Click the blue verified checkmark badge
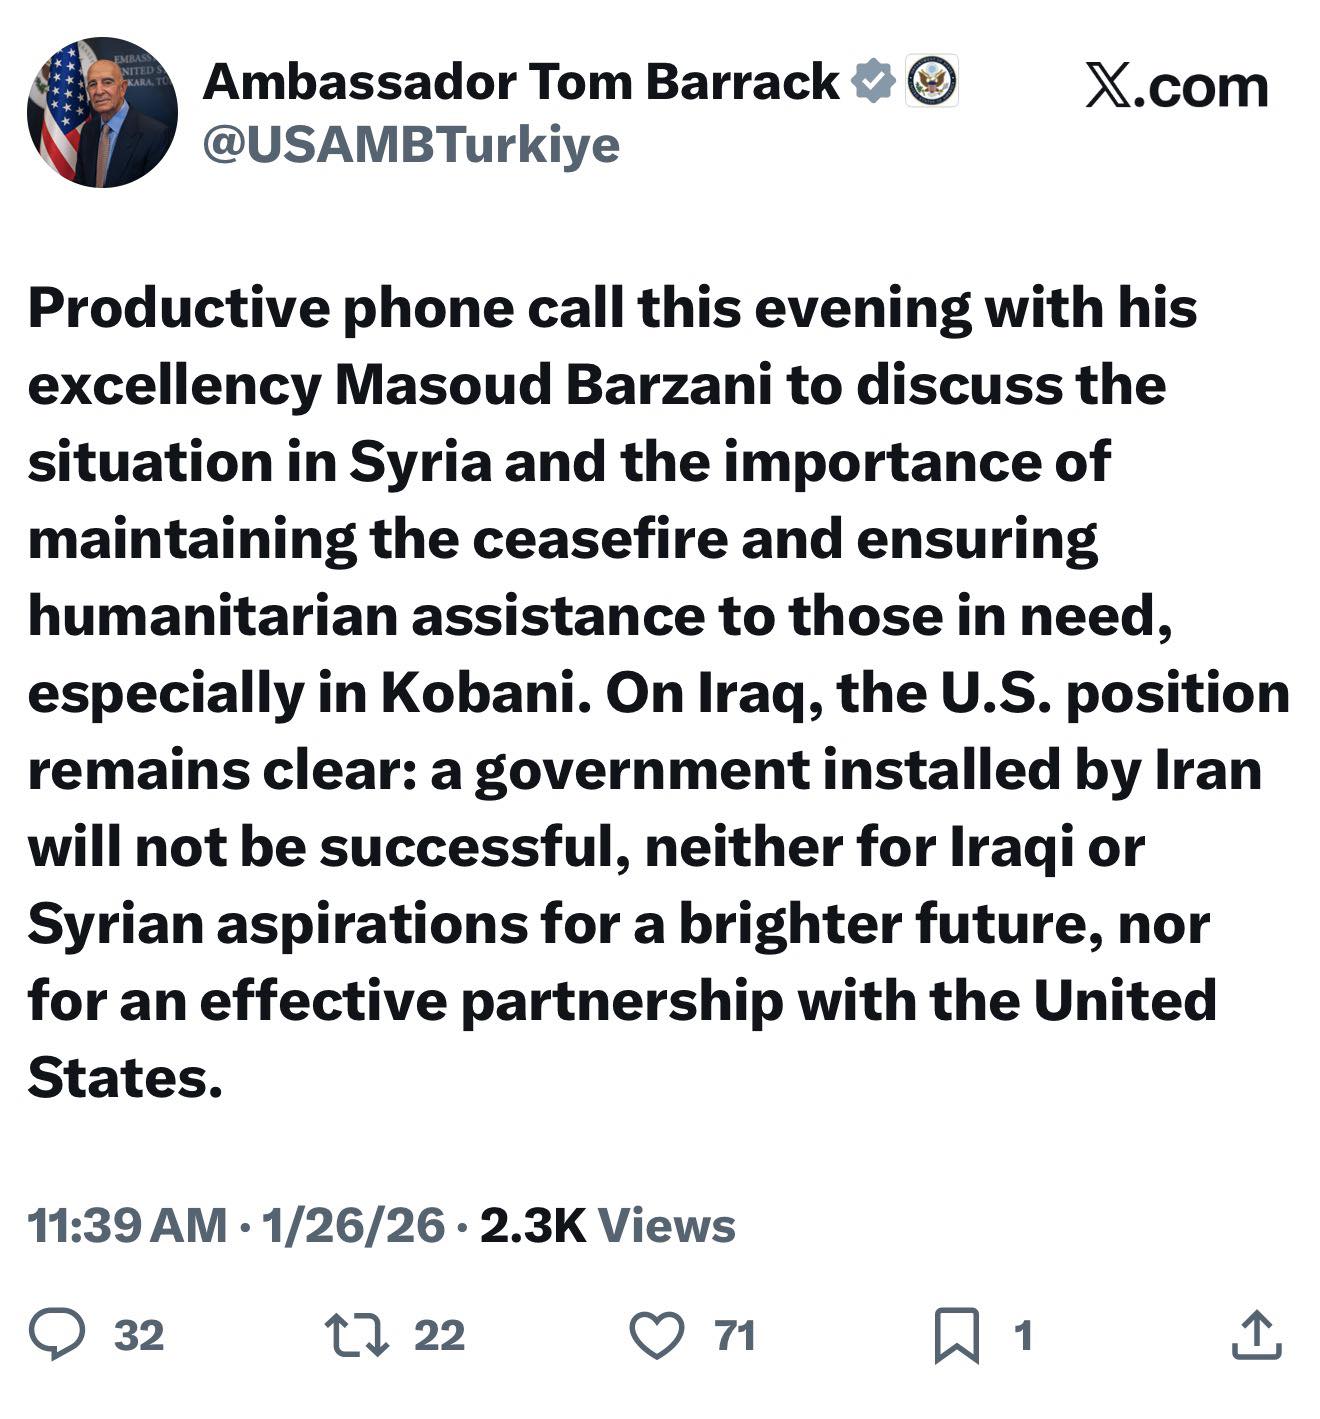This screenshot has width=1320, height=1419. [x=873, y=82]
